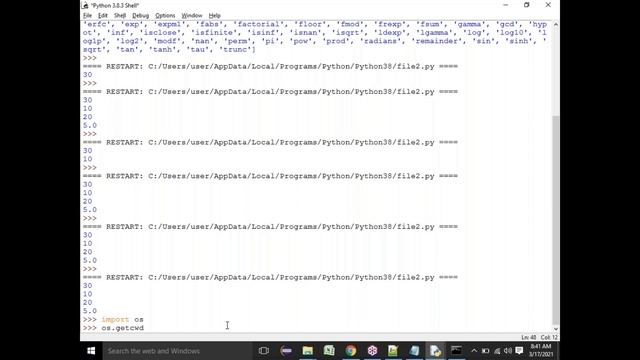Click the volume icon in system tray

coord(508,351)
